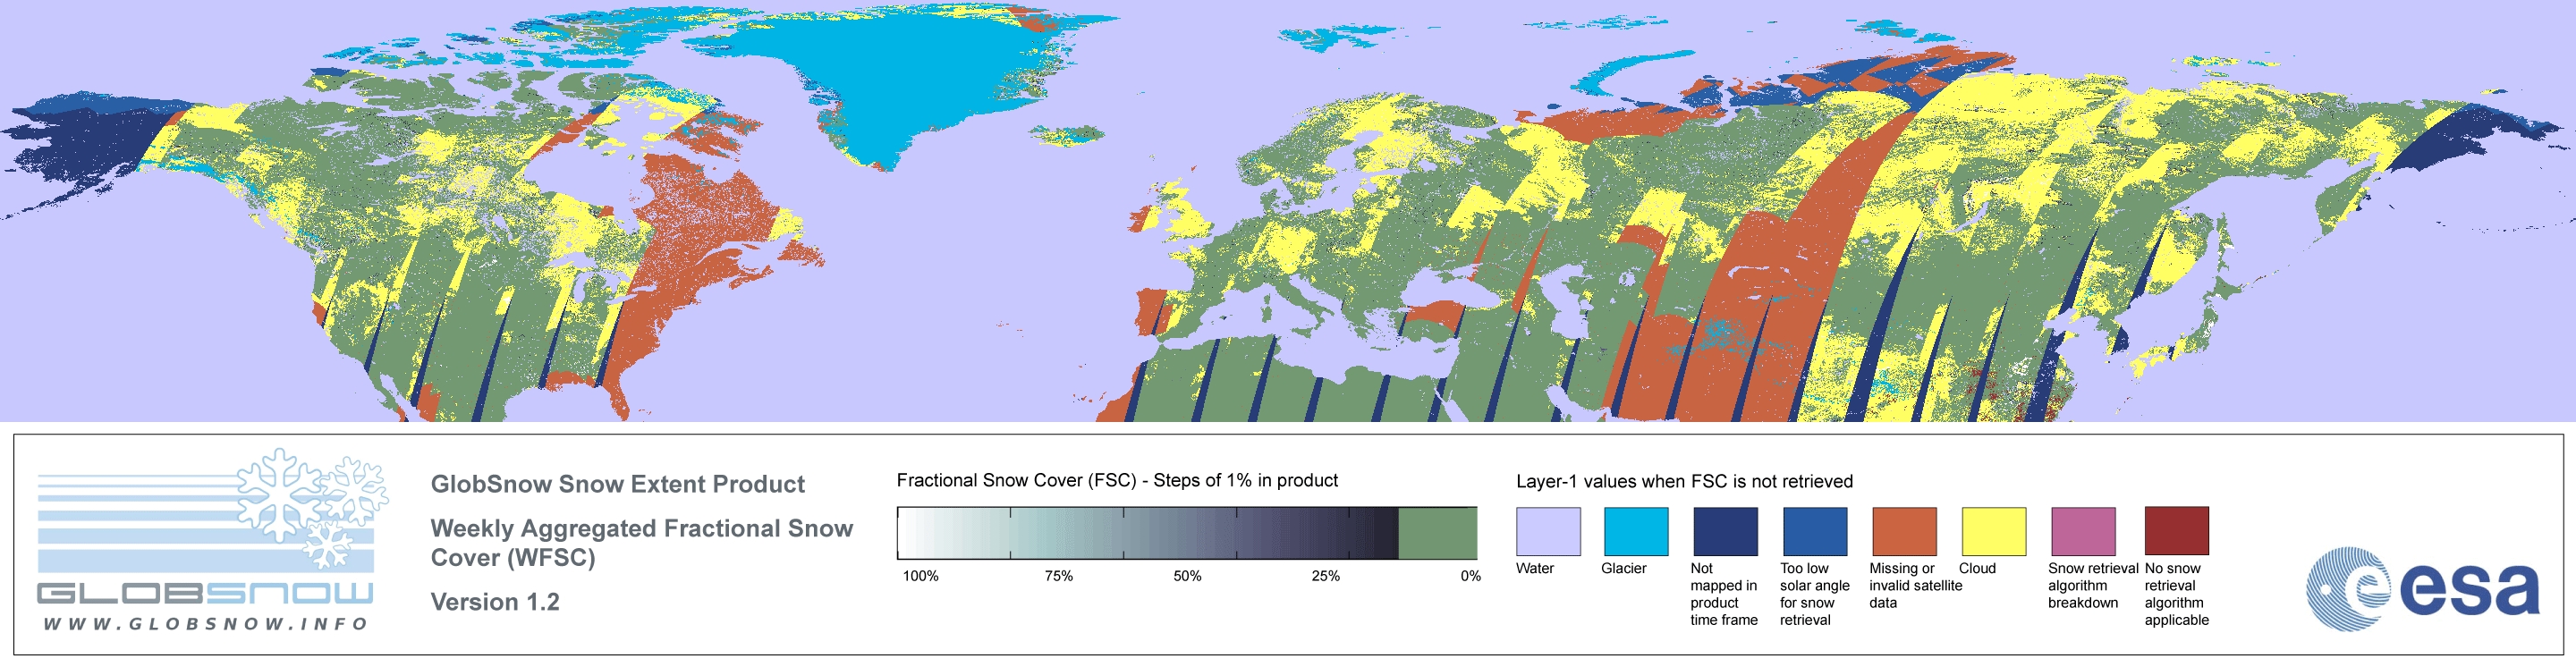Image resolution: width=2576 pixels, height=667 pixels.
Task: Click the 'Missing or invalid satellite data' swatch
Action: [1904, 531]
